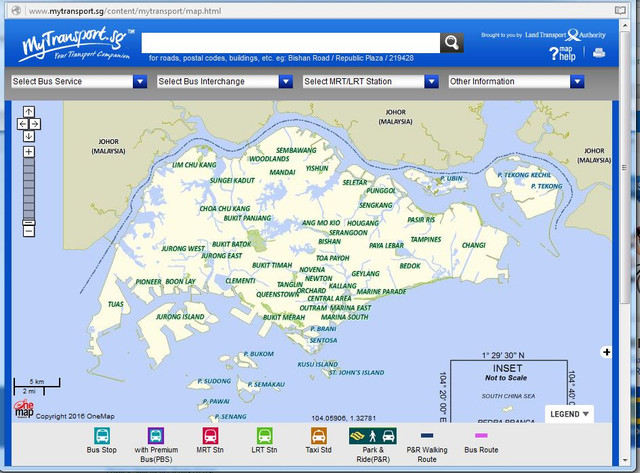This screenshot has height=473, width=640.
Task: Click the zoom level slider handle
Action: pyautogui.click(x=29, y=222)
